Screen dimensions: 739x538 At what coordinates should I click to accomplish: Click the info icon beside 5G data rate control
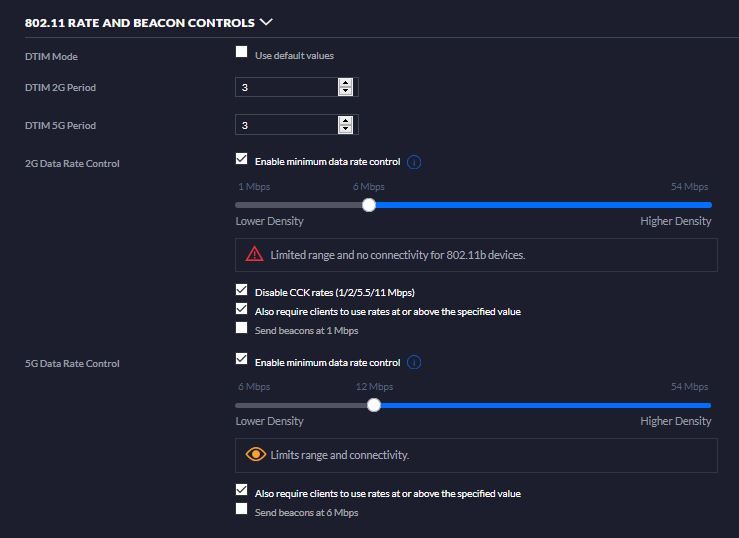(414, 362)
